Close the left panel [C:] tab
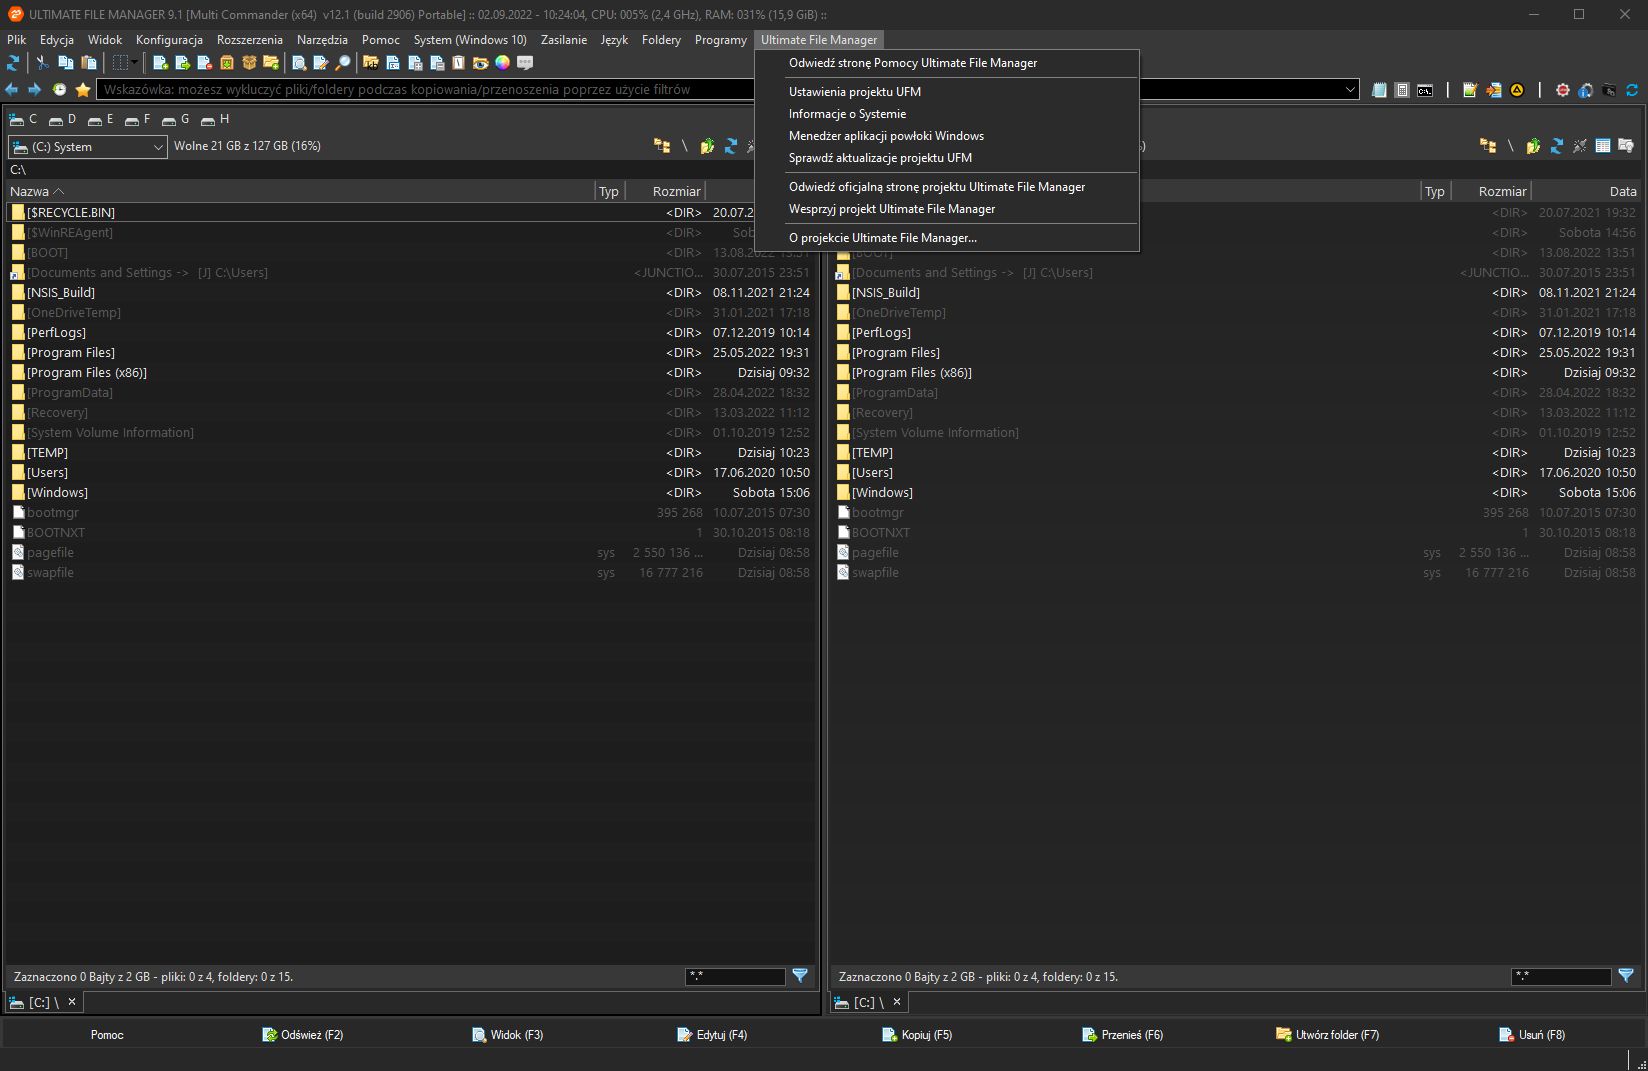This screenshot has height=1071, width=1648. click(x=72, y=1001)
